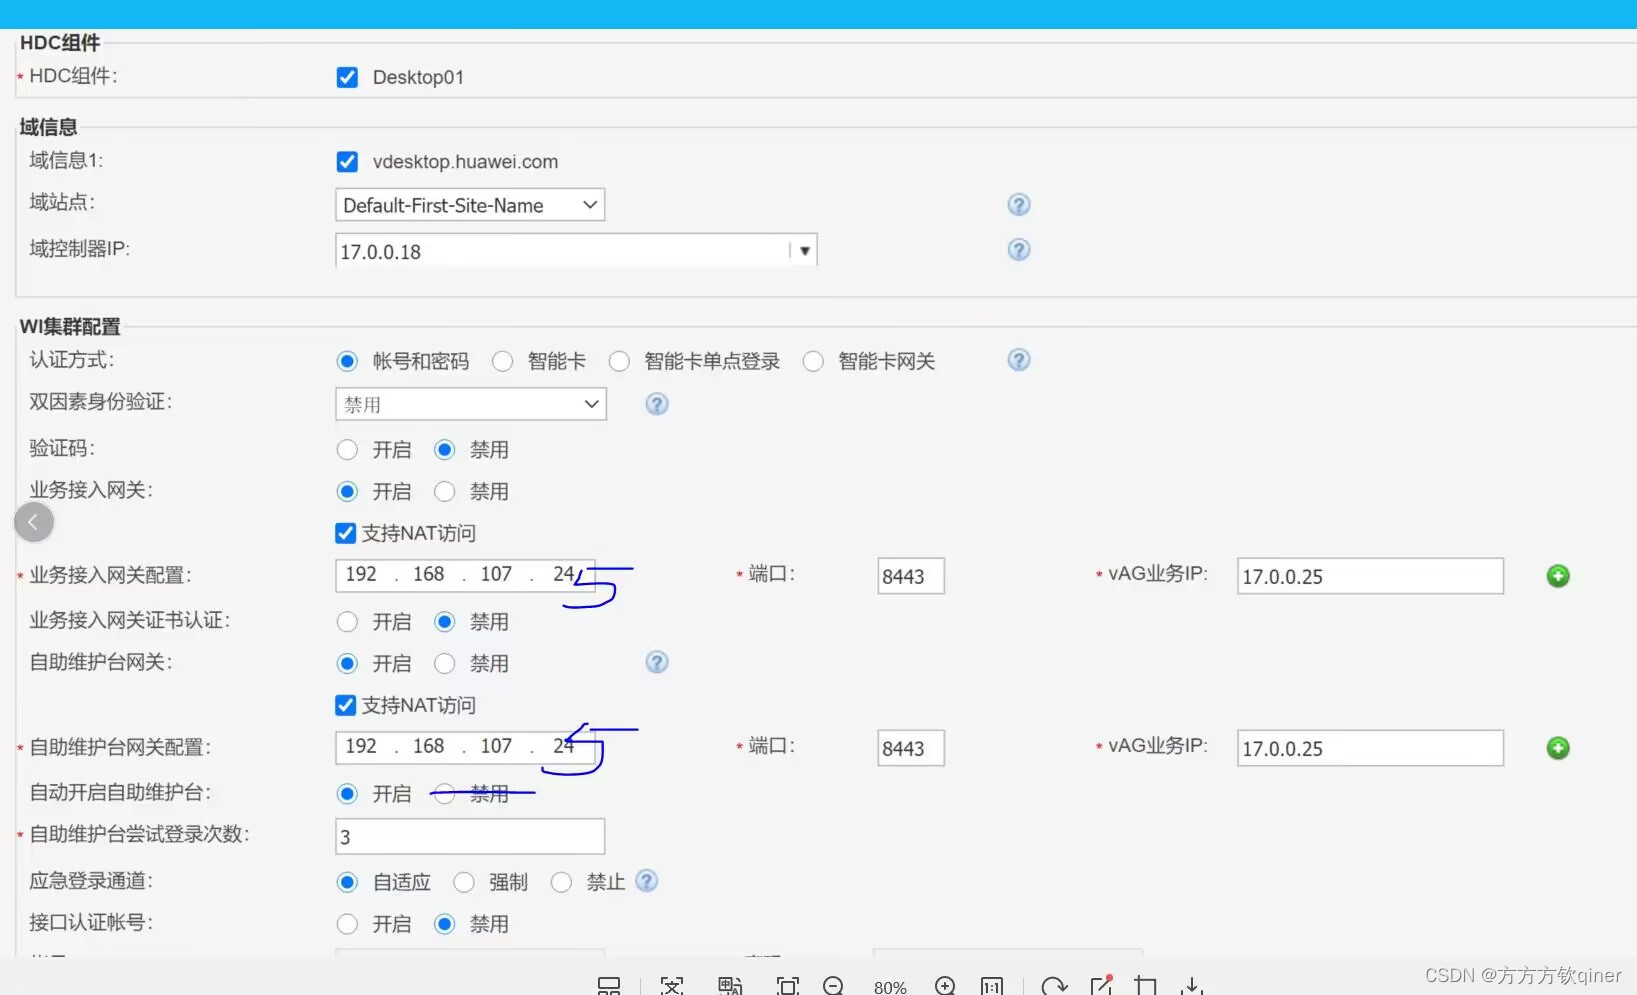1637x995 pixels.
Task: Click the port field in 自助维护台网关配置 row
Action: [x=911, y=748]
